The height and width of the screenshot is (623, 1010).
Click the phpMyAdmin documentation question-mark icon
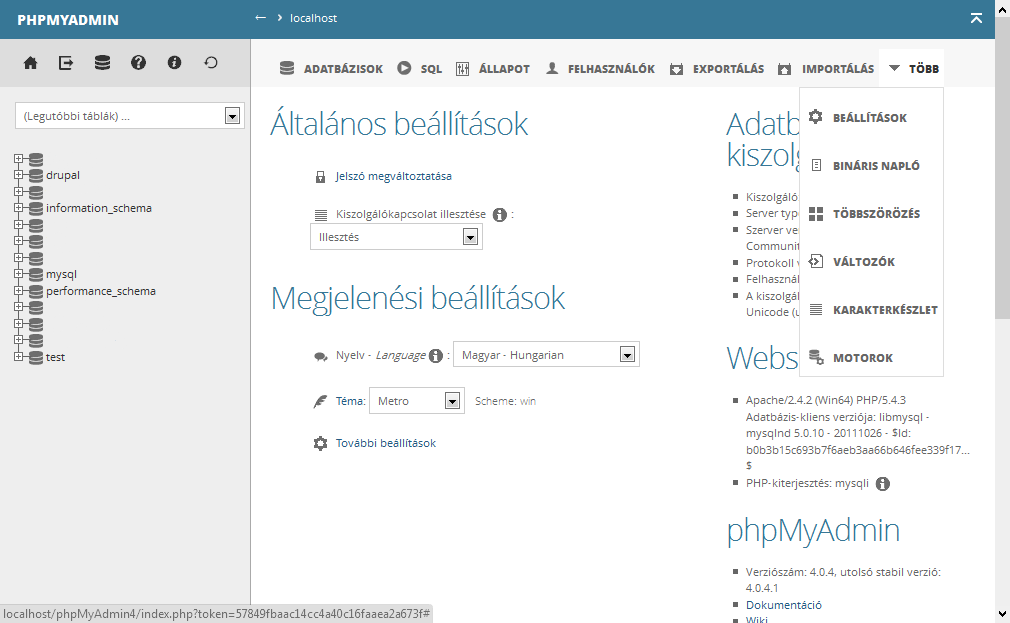(x=138, y=62)
